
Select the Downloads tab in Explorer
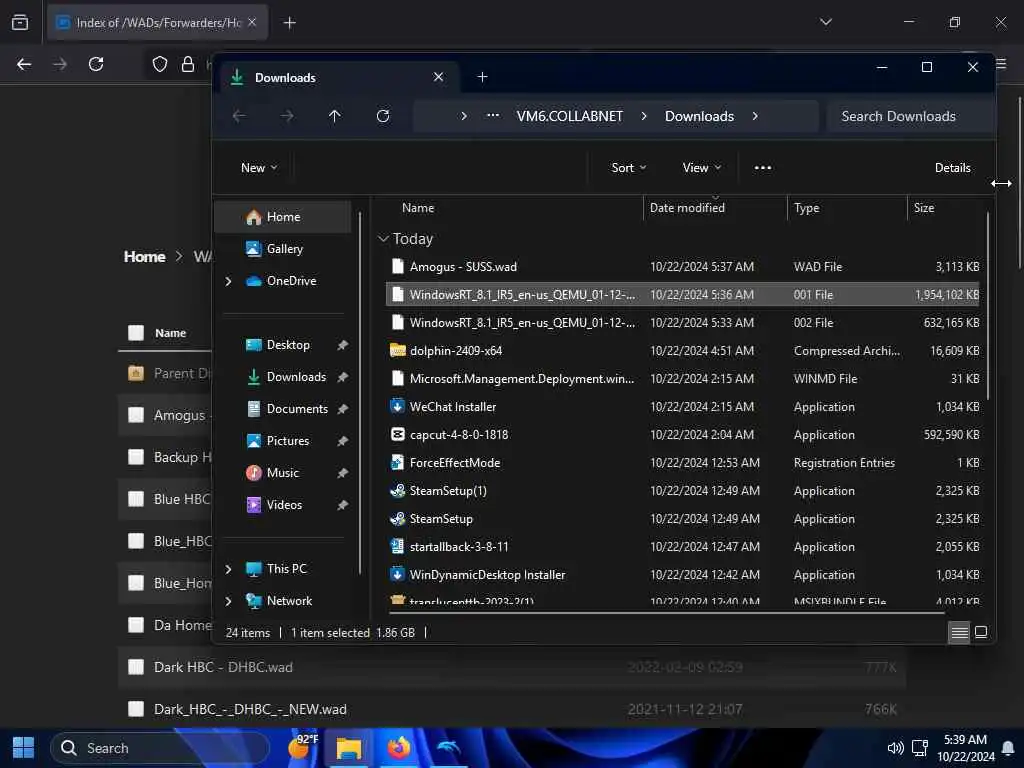point(338,78)
